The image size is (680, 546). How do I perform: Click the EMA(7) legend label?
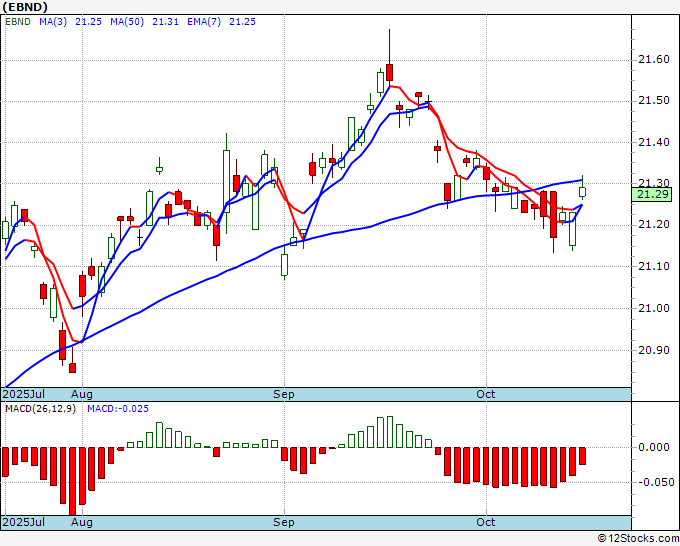point(204,21)
